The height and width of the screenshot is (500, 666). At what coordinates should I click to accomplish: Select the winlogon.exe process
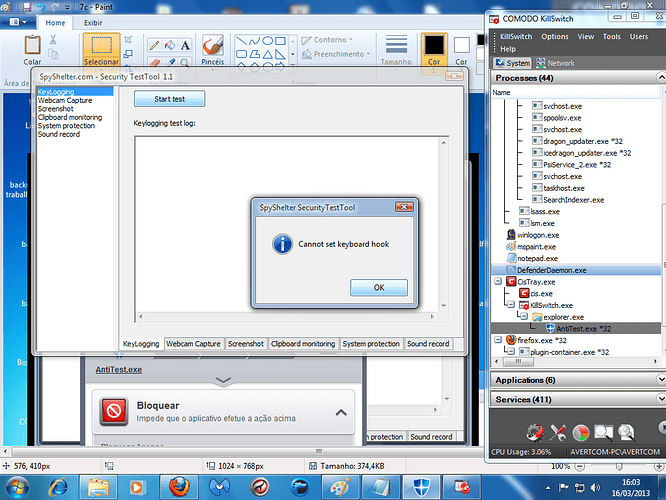tap(538, 235)
